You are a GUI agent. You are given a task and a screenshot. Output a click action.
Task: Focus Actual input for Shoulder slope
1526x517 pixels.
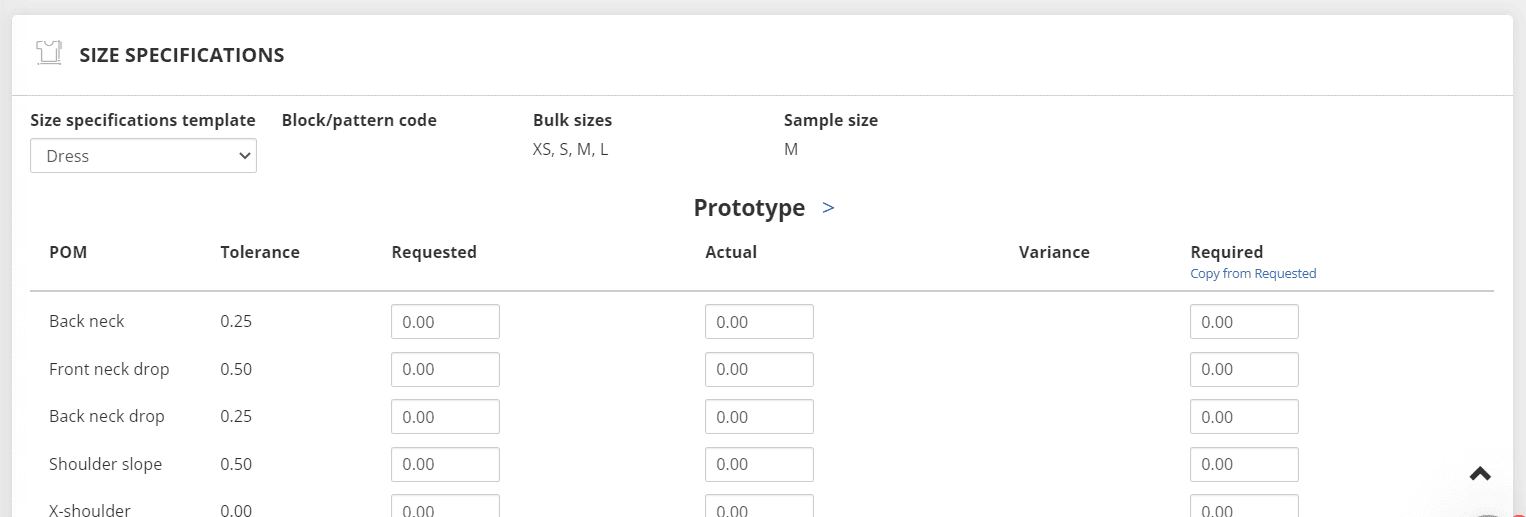pos(759,464)
